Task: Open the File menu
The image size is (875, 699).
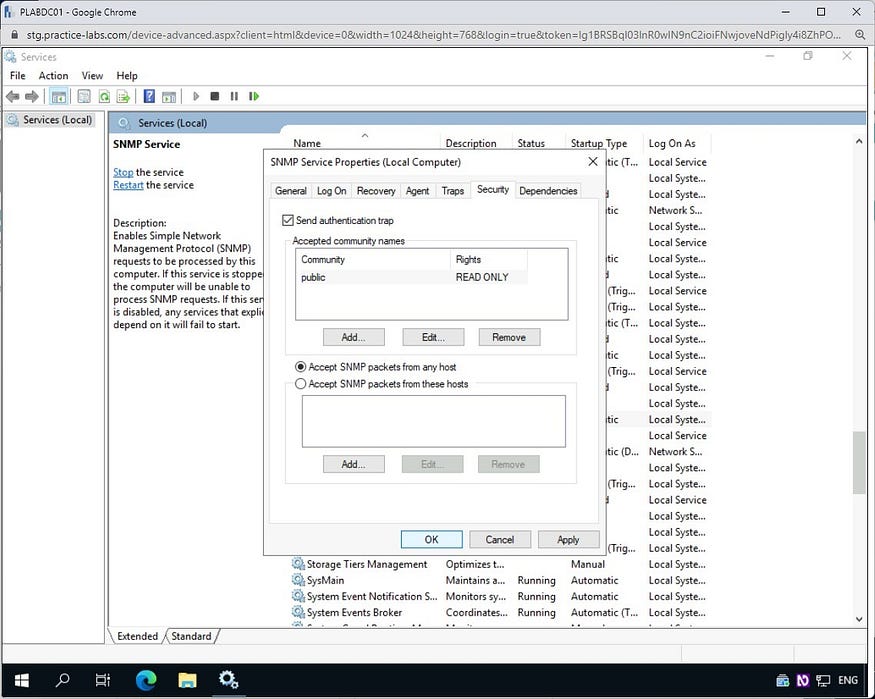Action: pyautogui.click(x=18, y=75)
